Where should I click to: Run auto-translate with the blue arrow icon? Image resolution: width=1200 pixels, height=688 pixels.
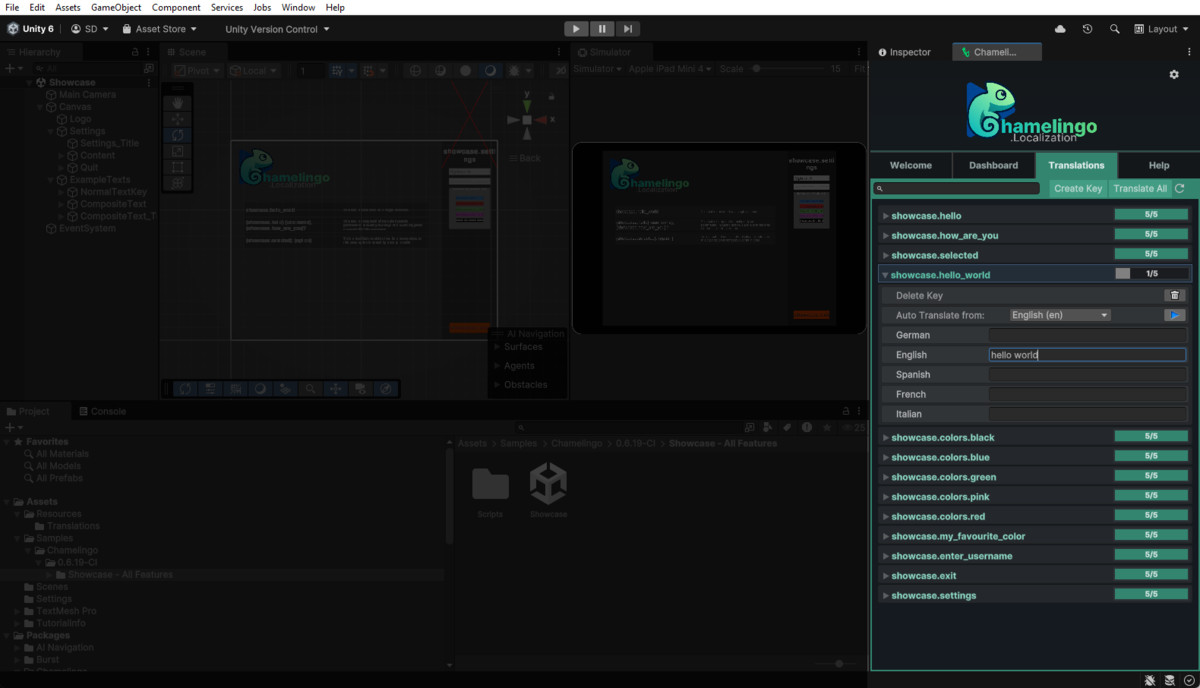click(x=1175, y=315)
